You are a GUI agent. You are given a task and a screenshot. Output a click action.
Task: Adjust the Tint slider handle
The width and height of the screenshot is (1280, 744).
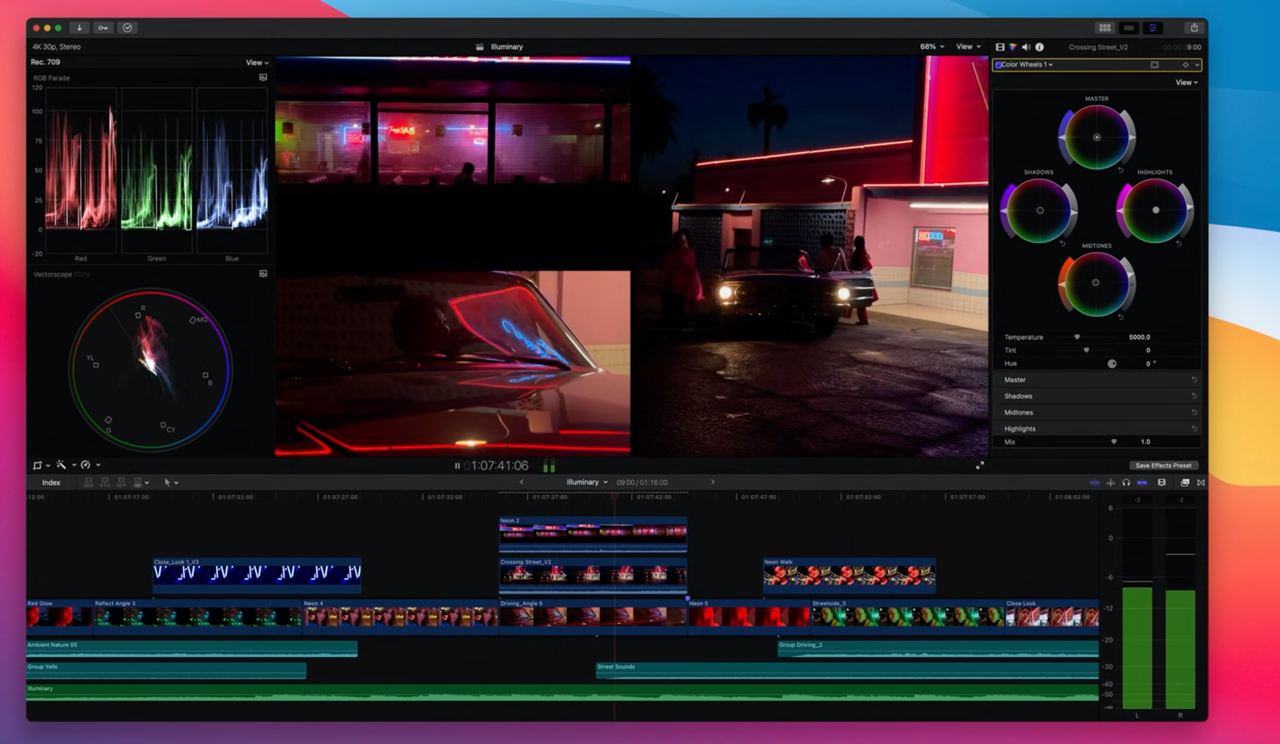point(1086,350)
